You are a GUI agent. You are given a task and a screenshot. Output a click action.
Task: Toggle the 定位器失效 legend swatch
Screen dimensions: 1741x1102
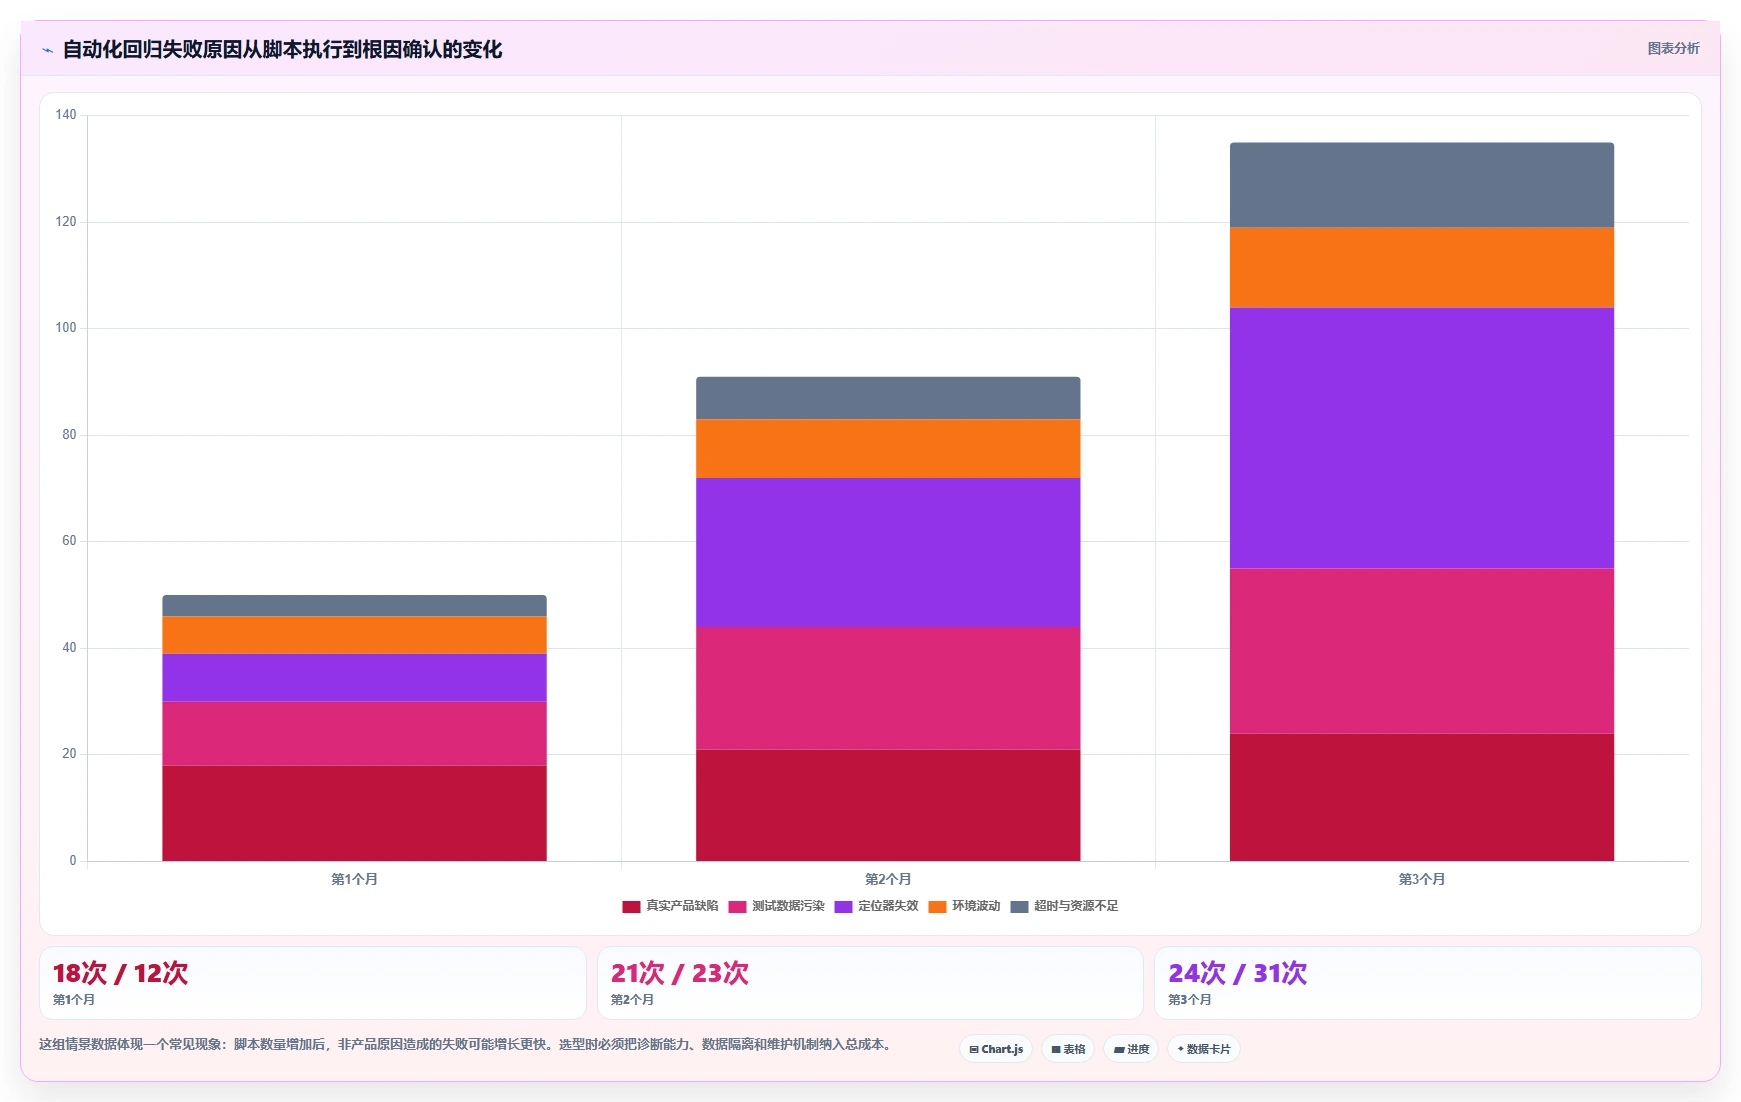coord(843,906)
